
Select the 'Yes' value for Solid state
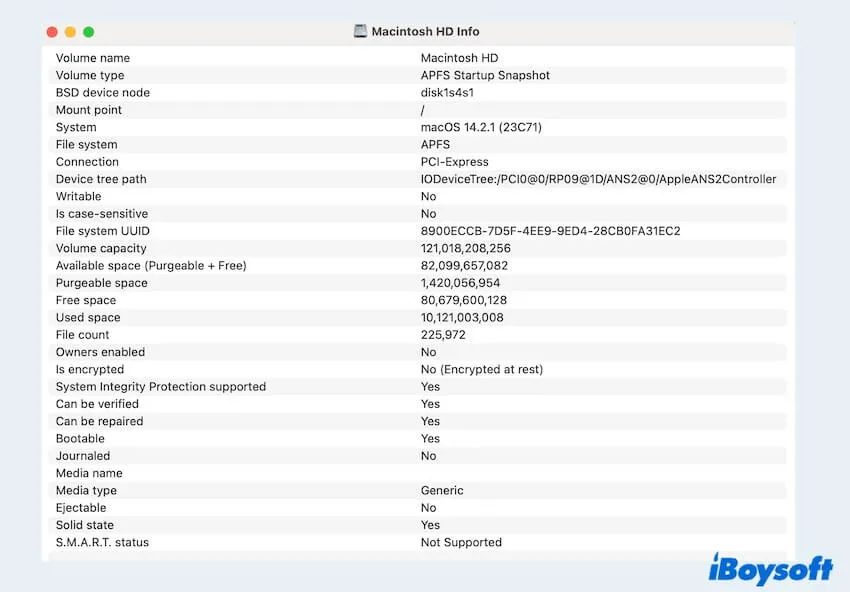(x=430, y=525)
